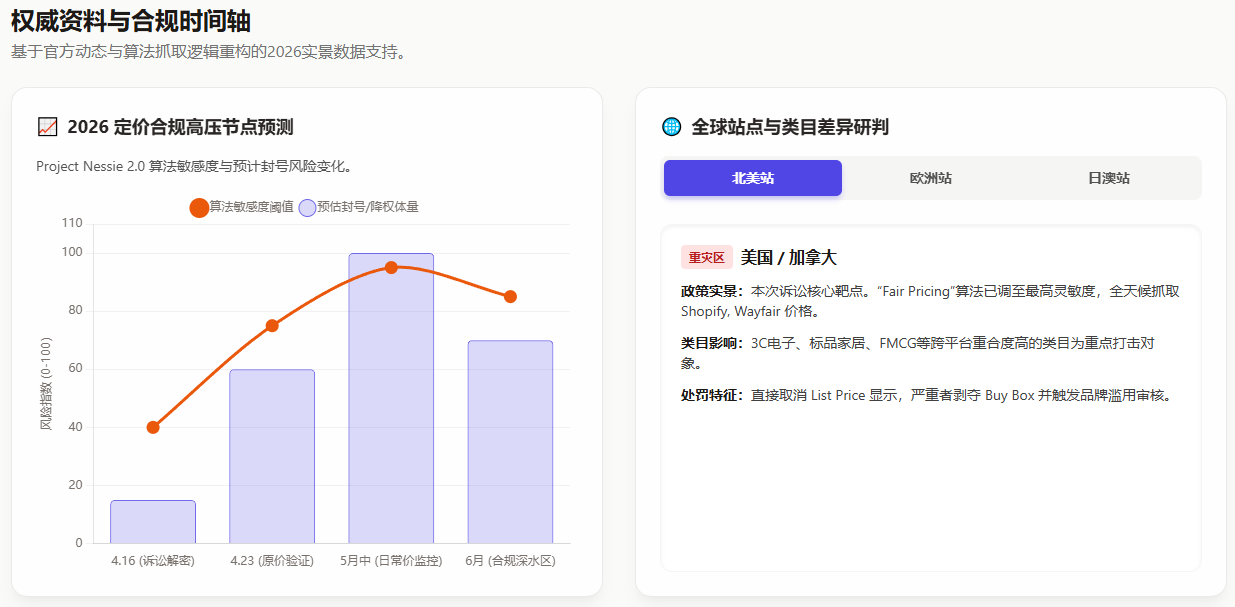Click the 政策实景 paragraph text
This screenshot has height=607, width=1235.
930,301
